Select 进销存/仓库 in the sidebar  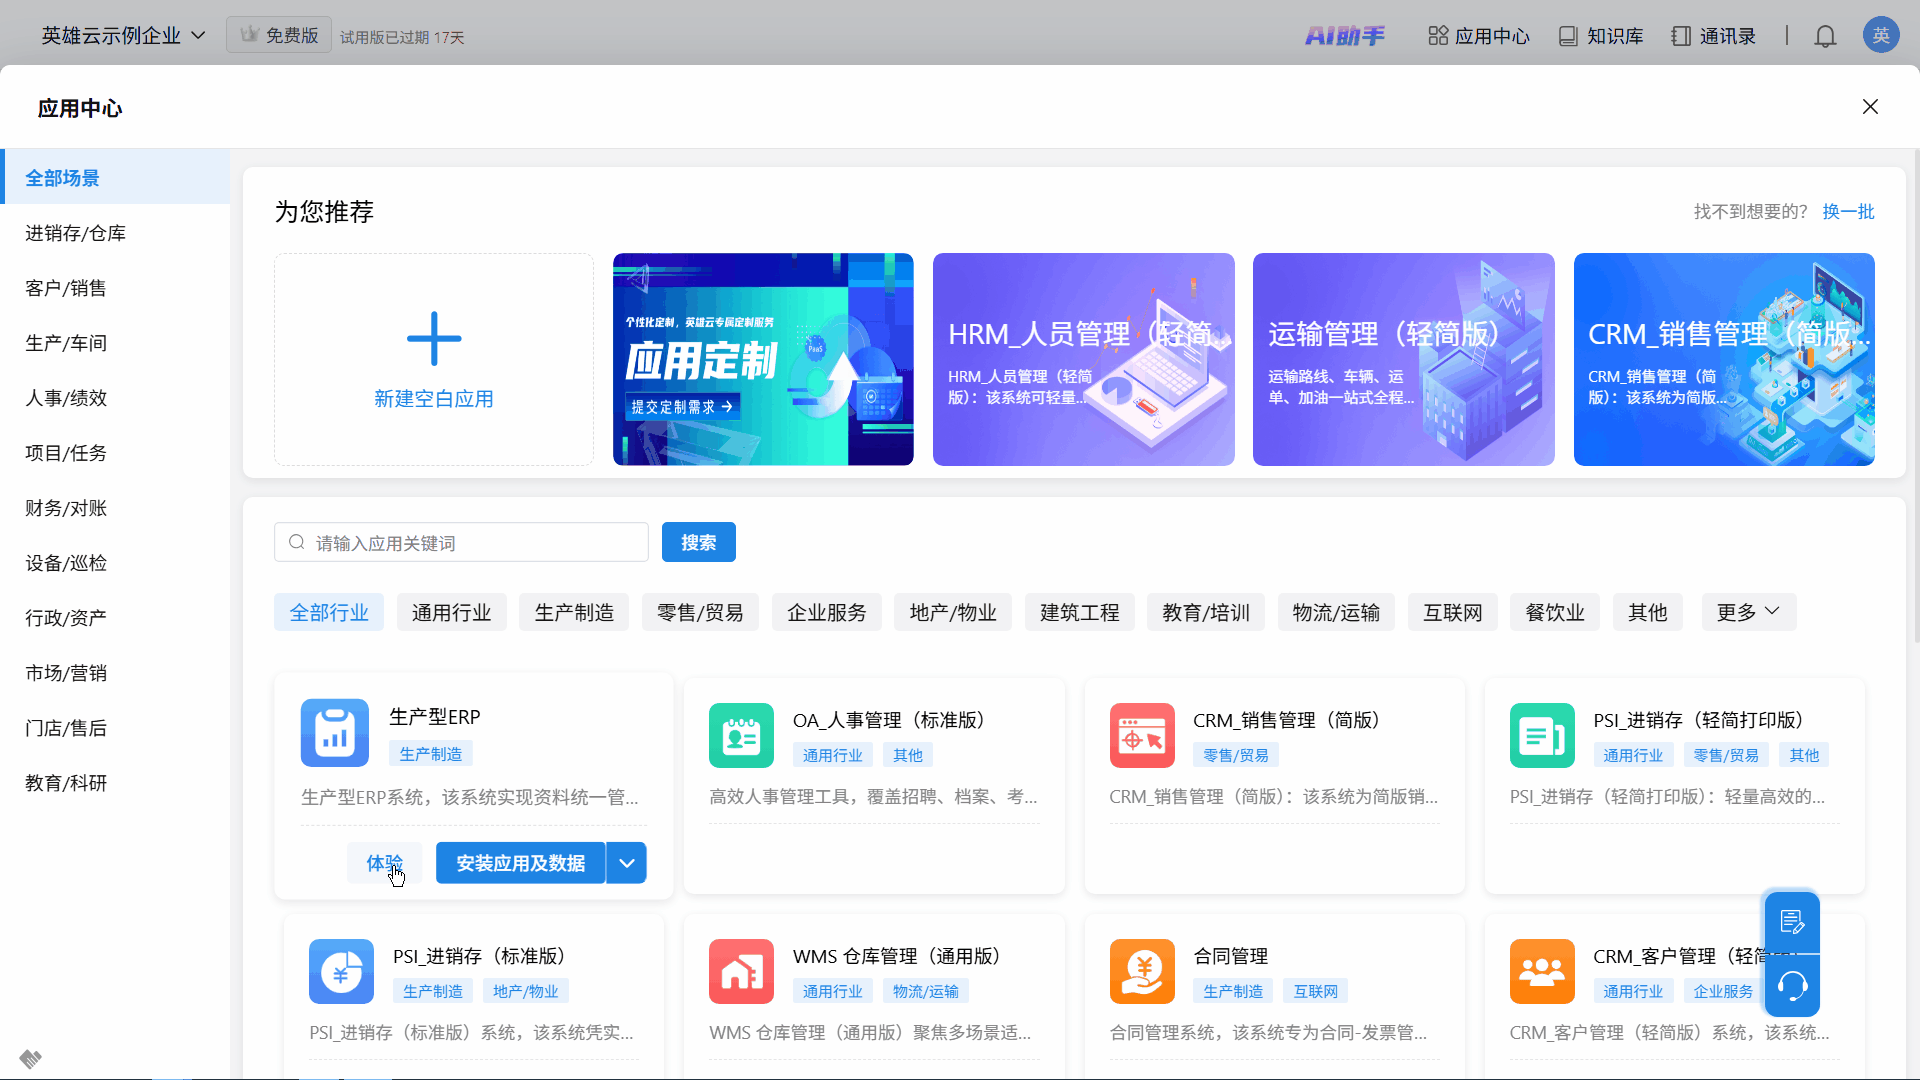click(76, 233)
